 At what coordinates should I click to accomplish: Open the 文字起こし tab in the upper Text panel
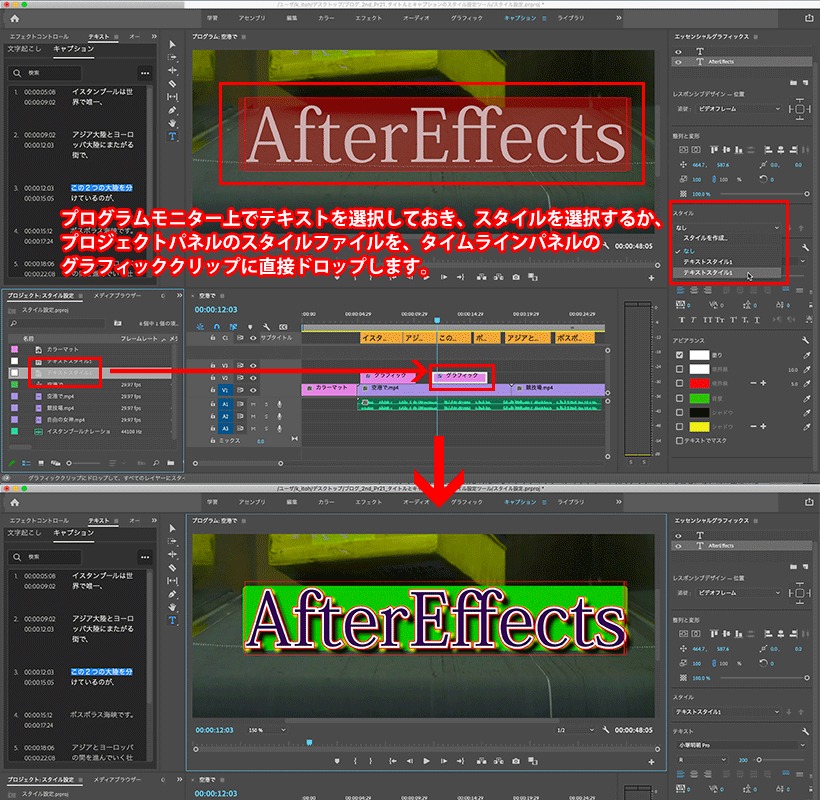coord(24,49)
